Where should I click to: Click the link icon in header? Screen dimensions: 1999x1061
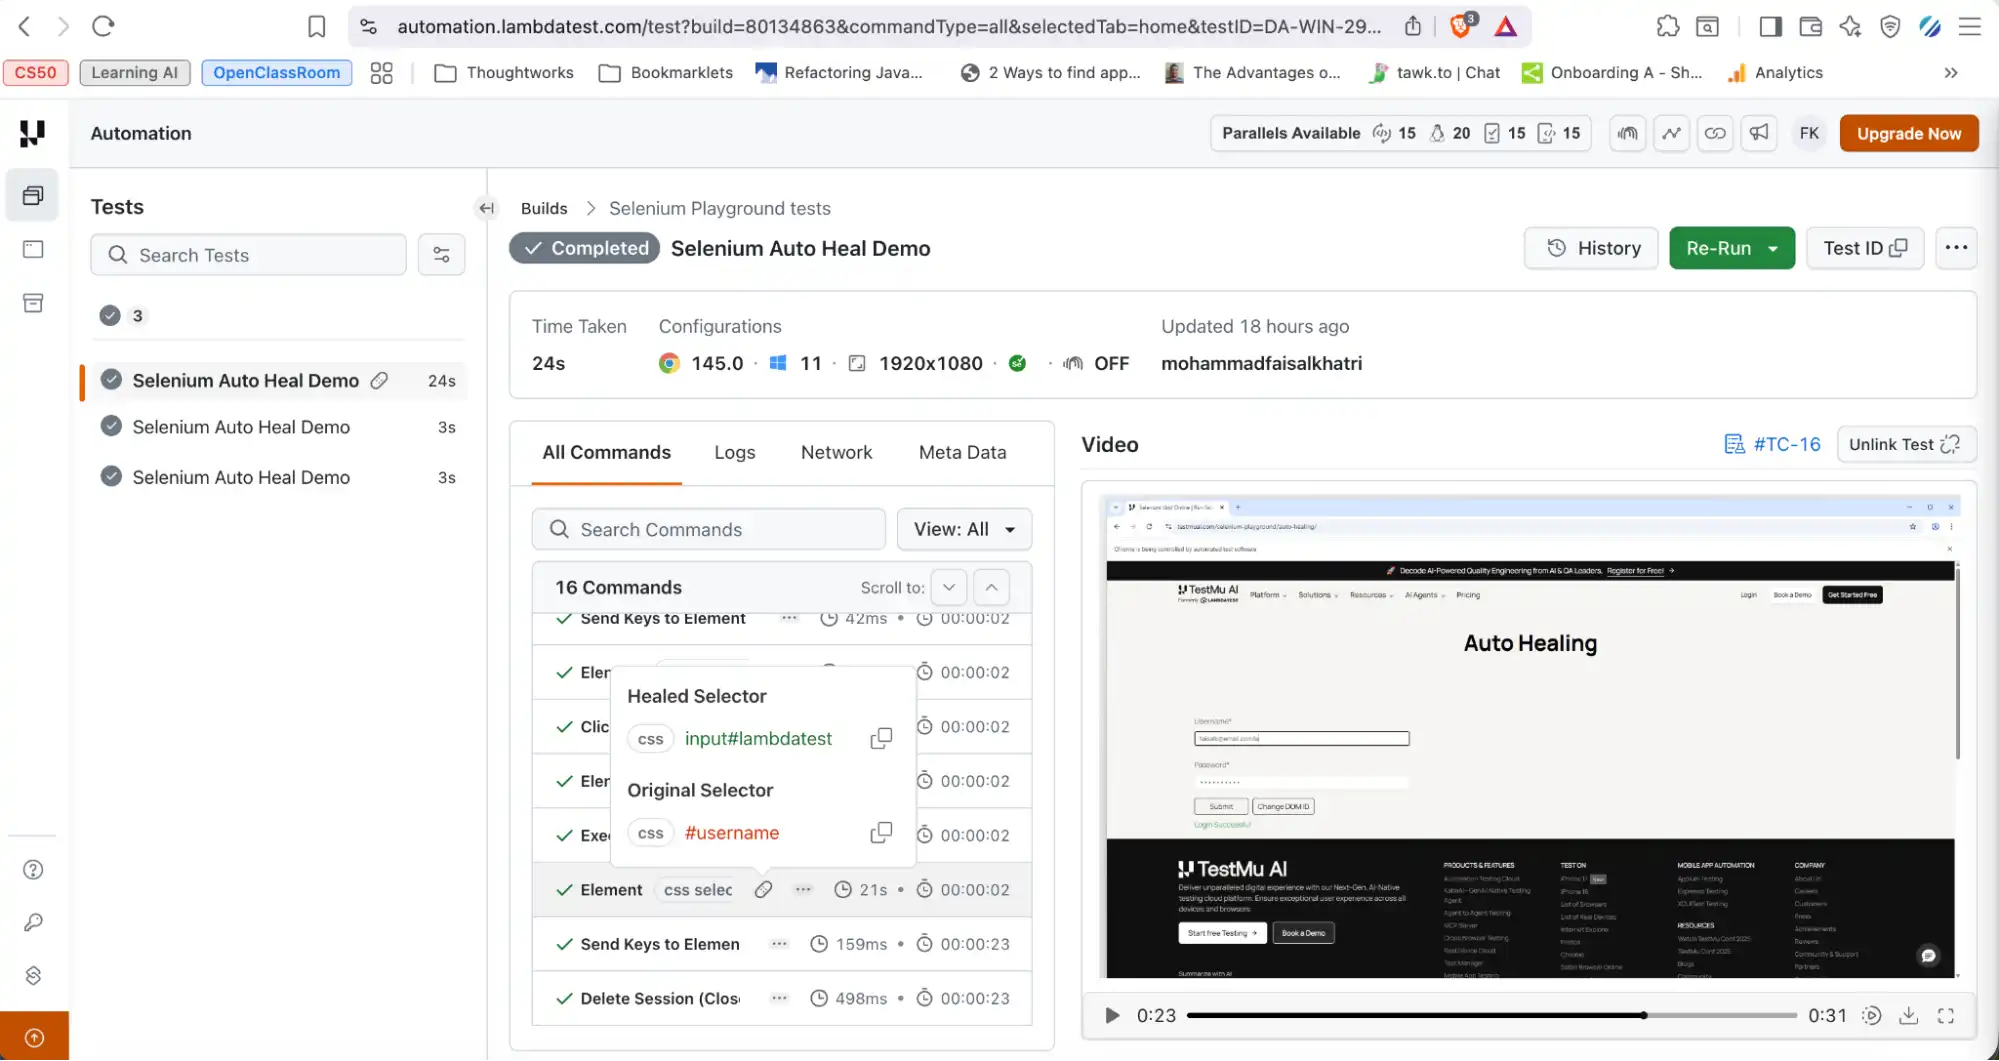(x=1715, y=133)
